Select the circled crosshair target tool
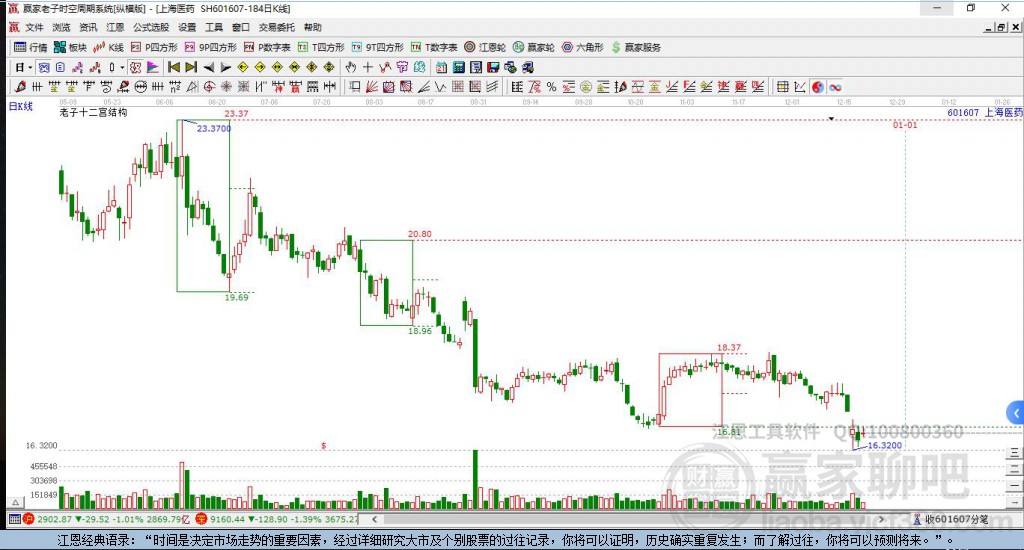 (209, 87)
